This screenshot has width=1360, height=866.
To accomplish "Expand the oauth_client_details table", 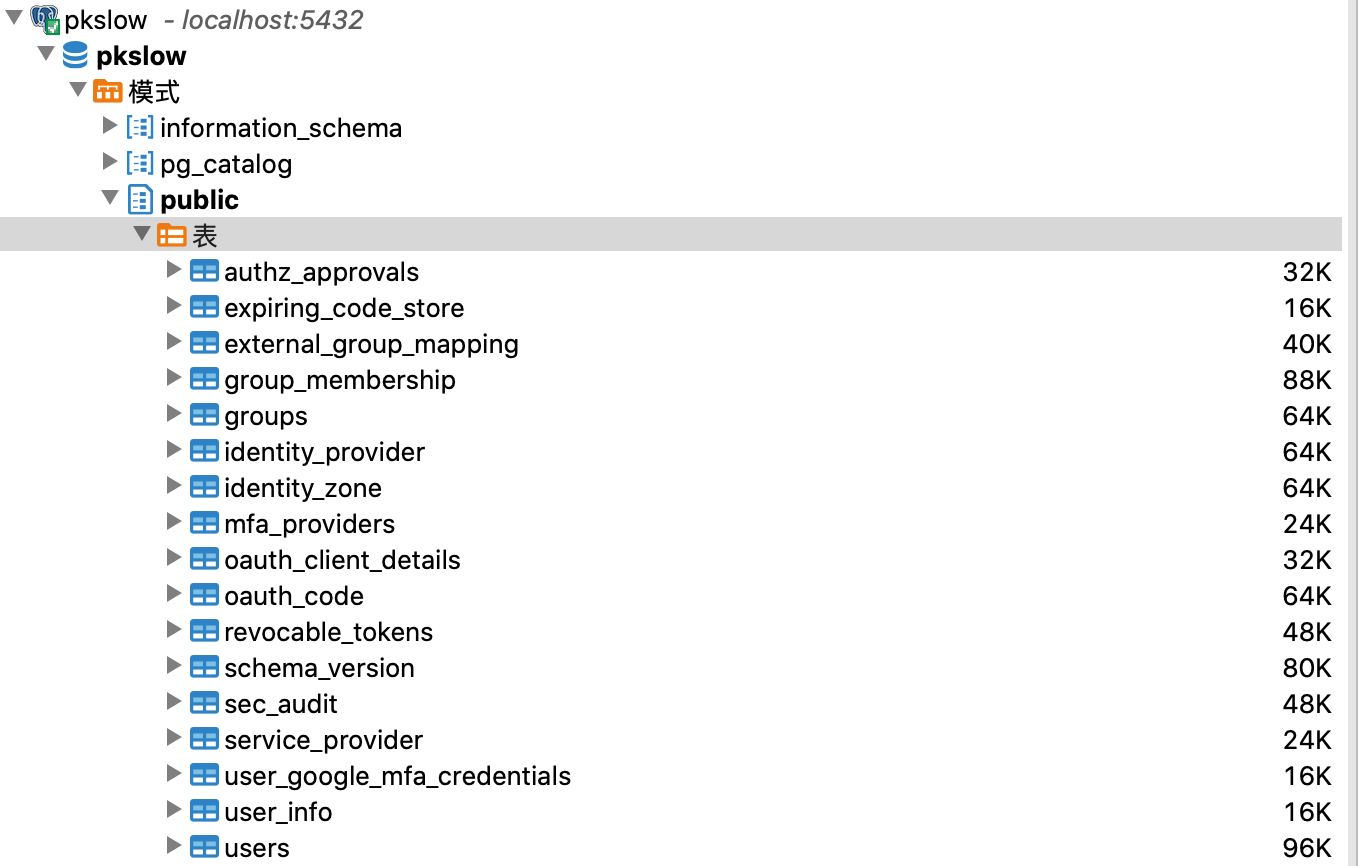I will point(174,559).
